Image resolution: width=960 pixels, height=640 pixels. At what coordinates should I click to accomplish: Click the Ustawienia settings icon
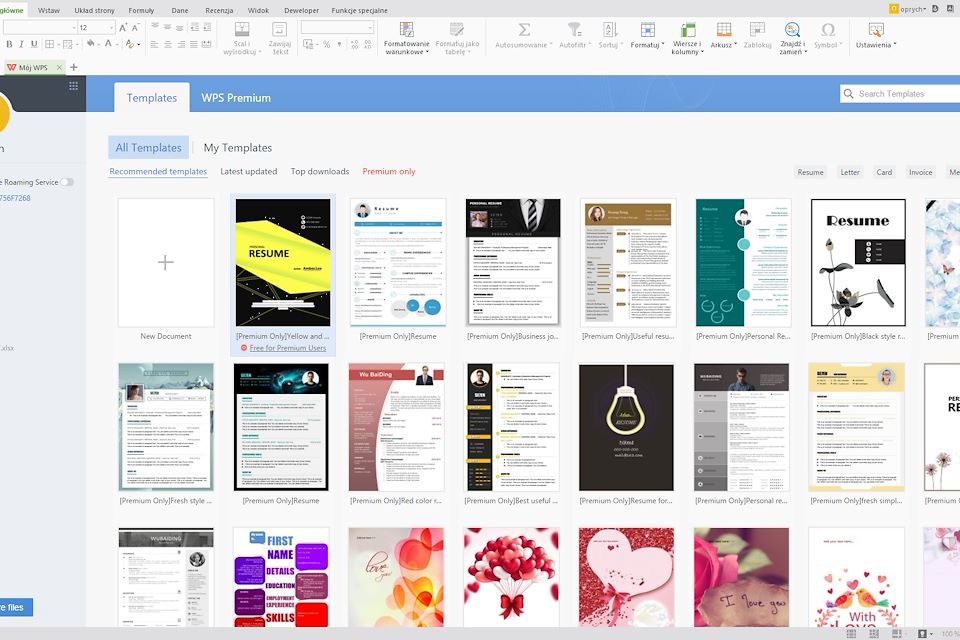pos(876,29)
